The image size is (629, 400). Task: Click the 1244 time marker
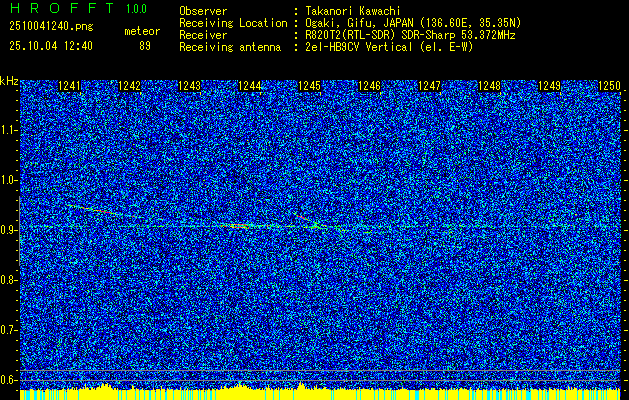pyautogui.click(x=250, y=86)
